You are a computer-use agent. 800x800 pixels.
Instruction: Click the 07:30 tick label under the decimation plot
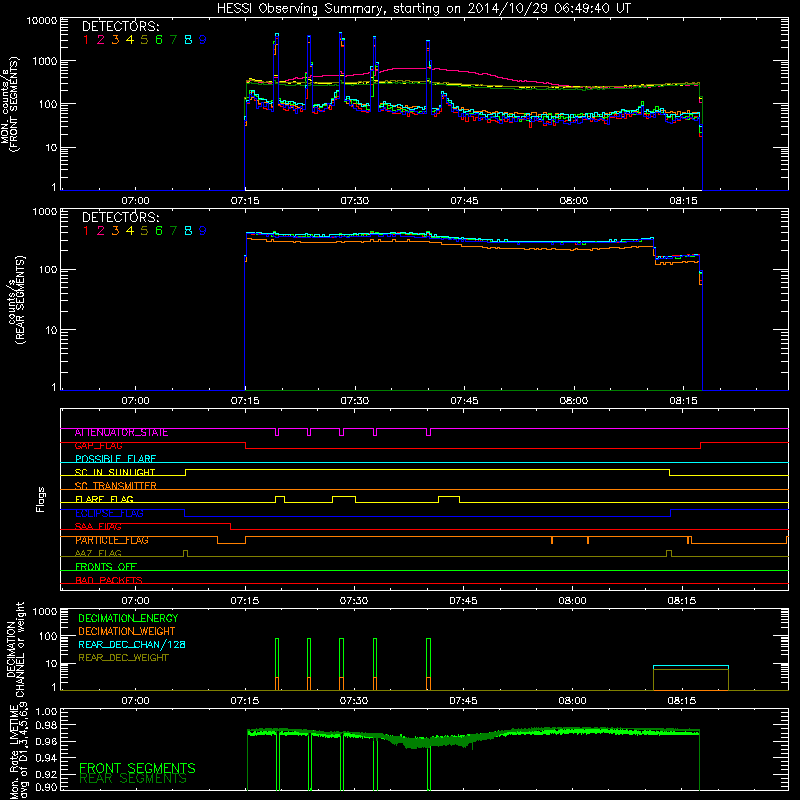point(354,701)
